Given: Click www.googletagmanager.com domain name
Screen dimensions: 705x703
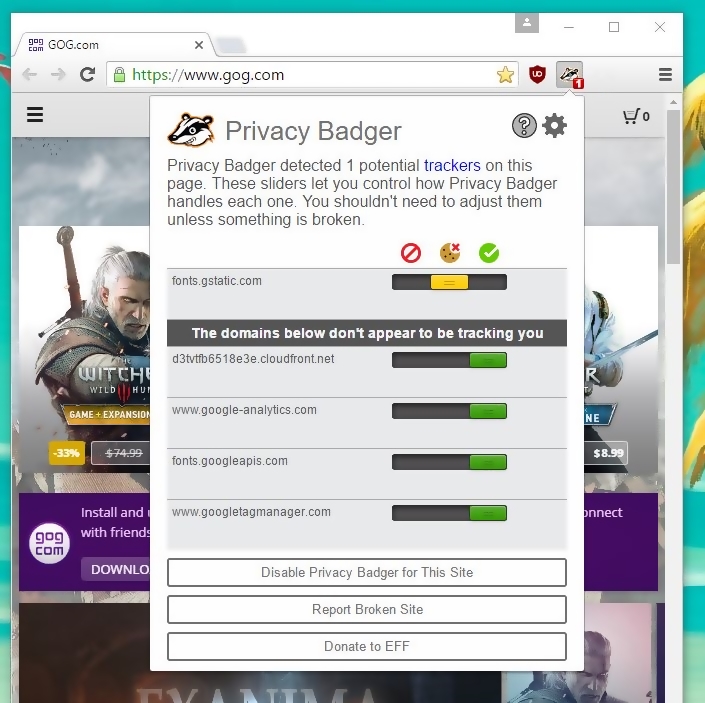Looking at the screenshot, I should 251,512.
